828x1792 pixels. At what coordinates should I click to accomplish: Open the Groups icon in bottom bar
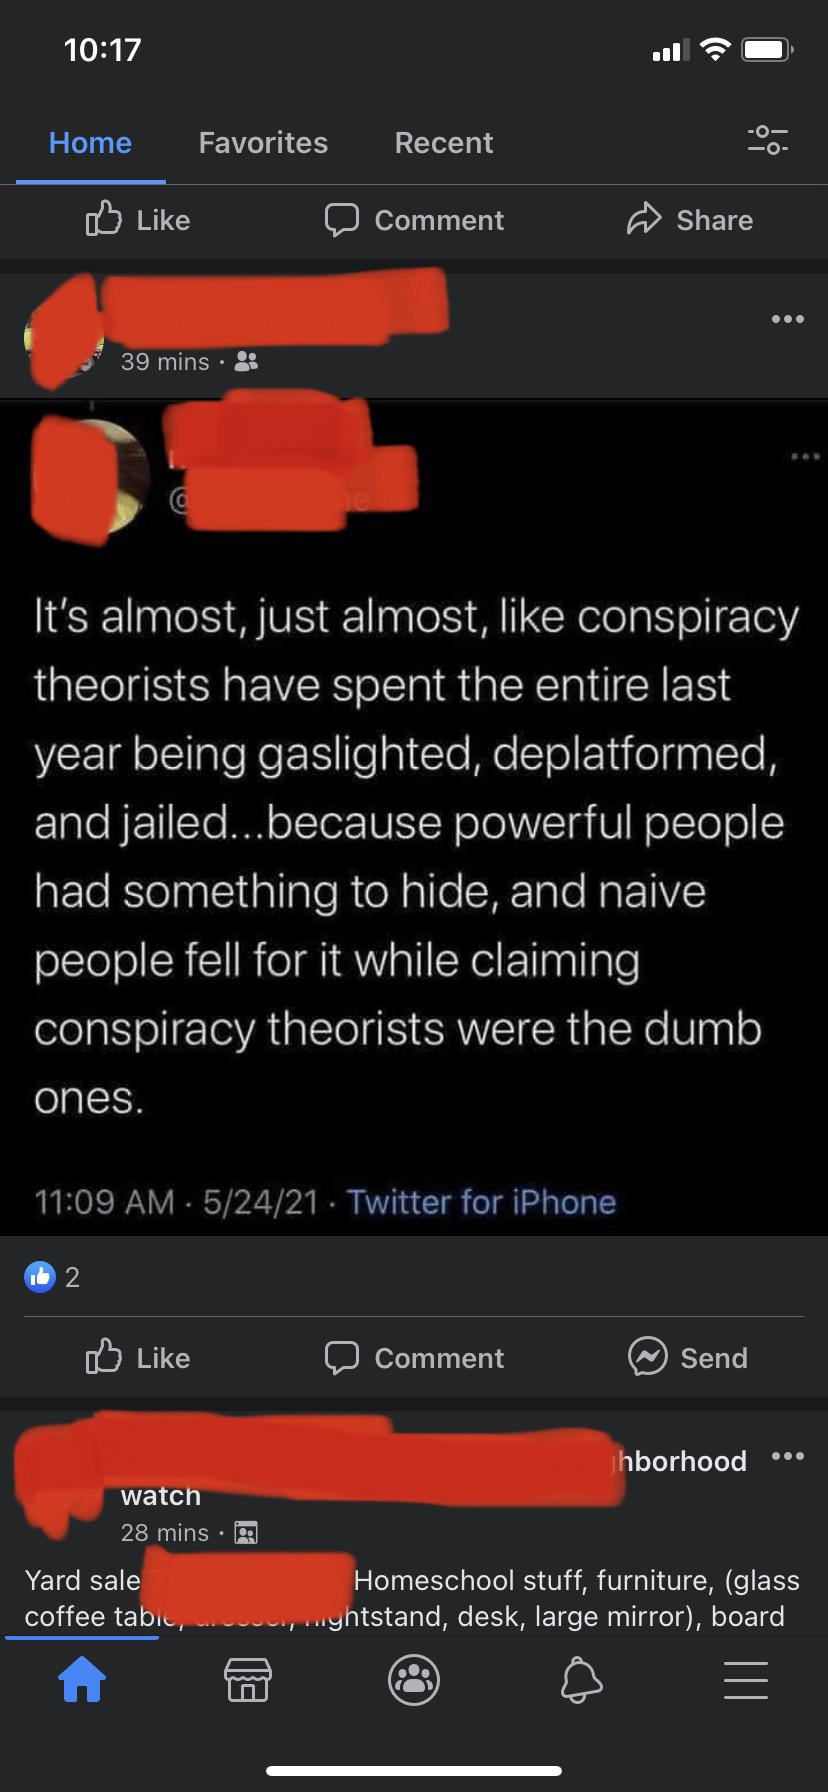point(414,1679)
